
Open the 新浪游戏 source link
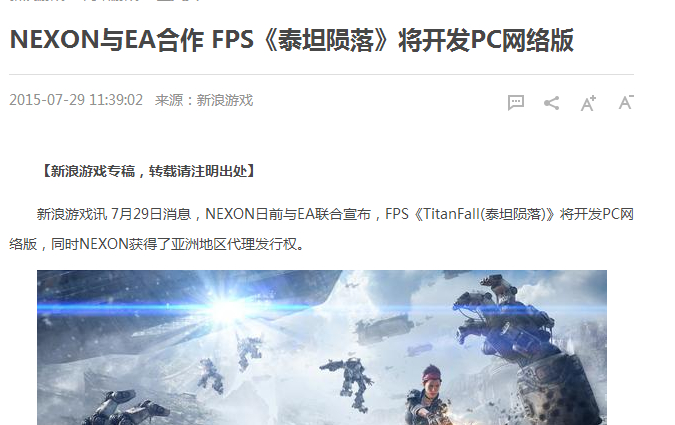click(x=225, y=100)
